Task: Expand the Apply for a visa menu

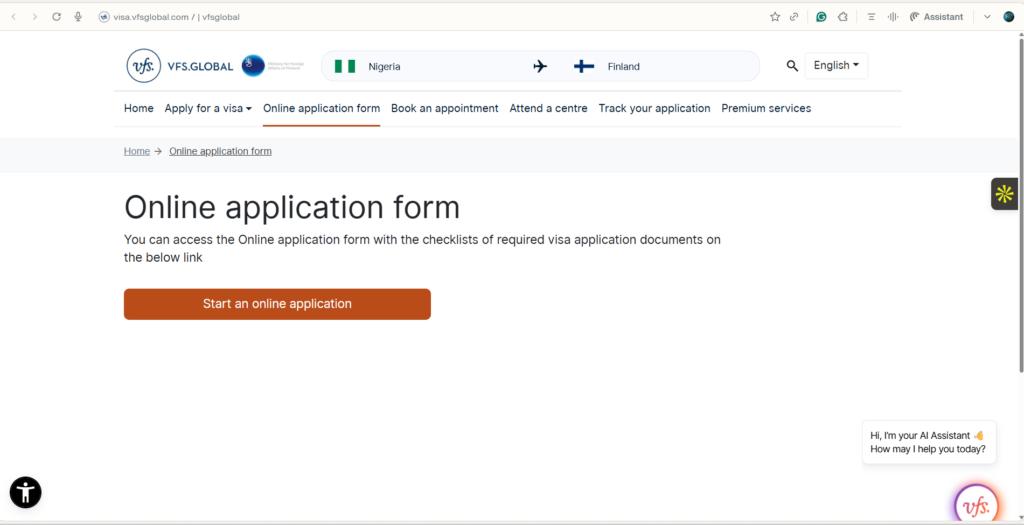Action: [x=208, y=108]
